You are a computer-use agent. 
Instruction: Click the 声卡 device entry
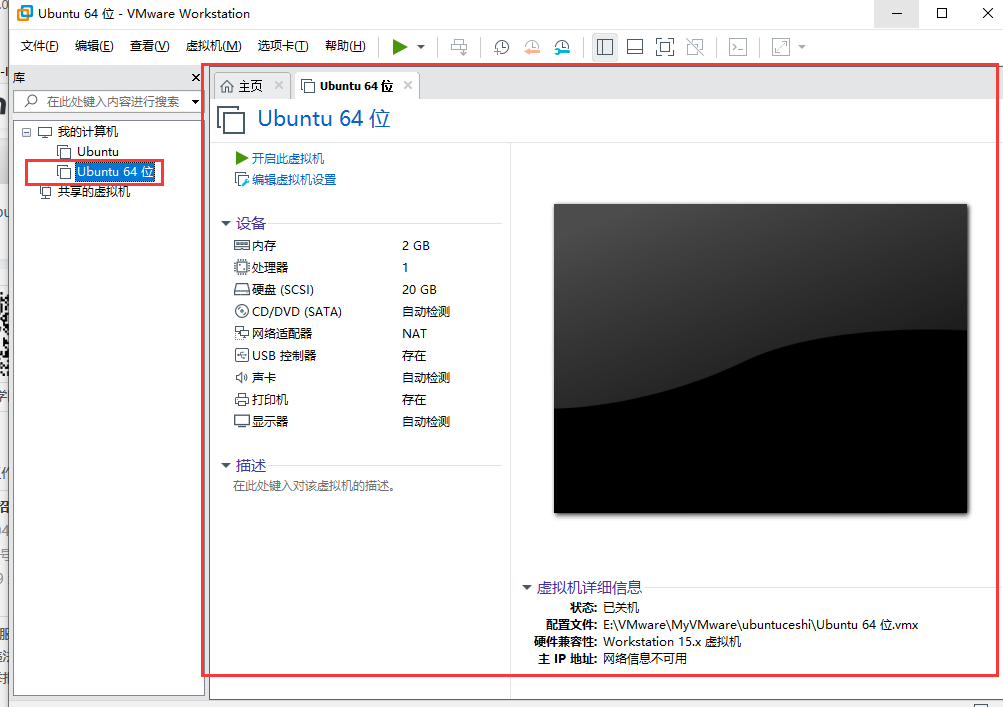click(255, 377)
